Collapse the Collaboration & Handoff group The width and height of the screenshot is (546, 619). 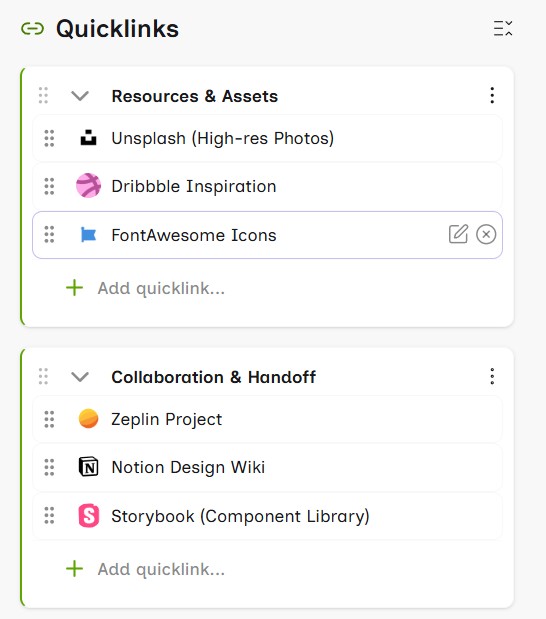80,377
